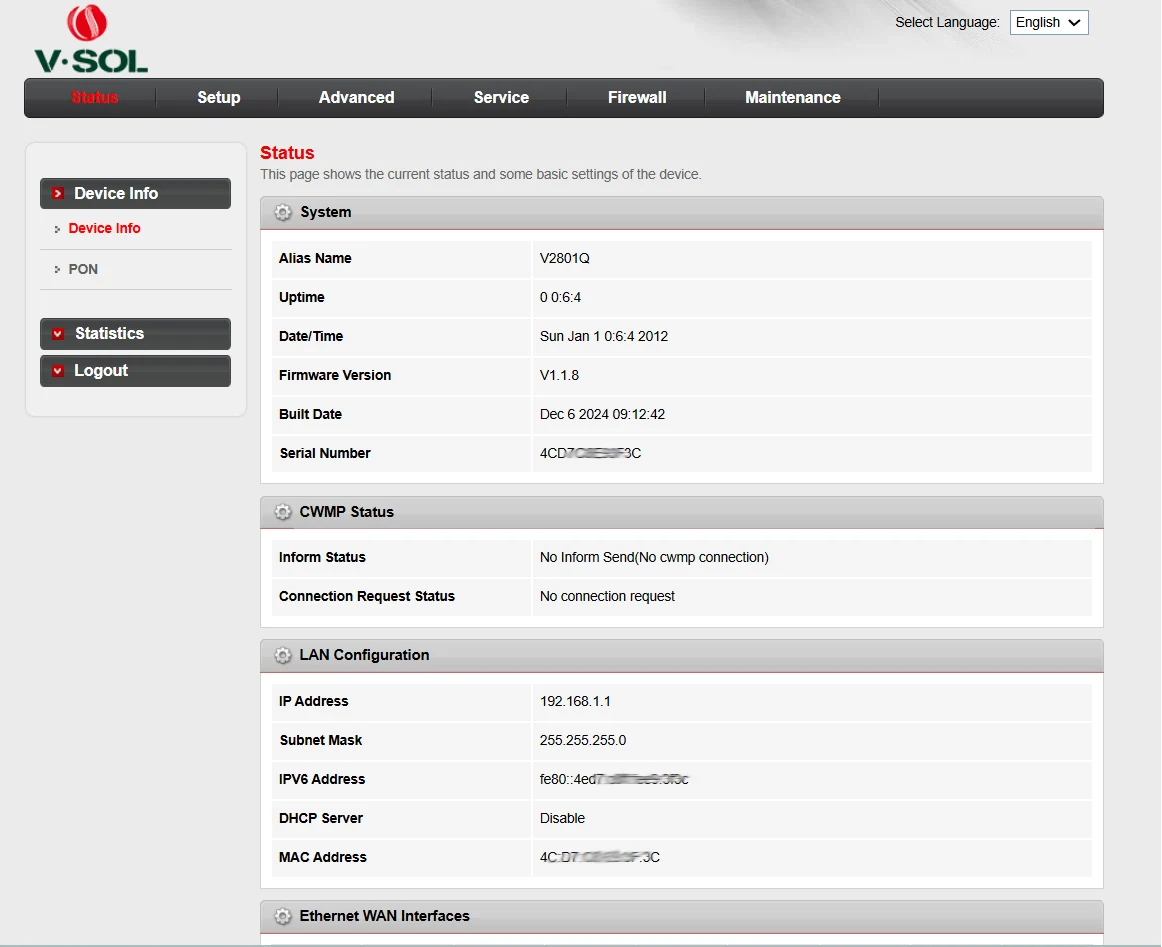This screenshot has height=947, width=1162.
Task: Click the gear icon beside Ethernet WAN Interfaces
Action: point(283,917)
